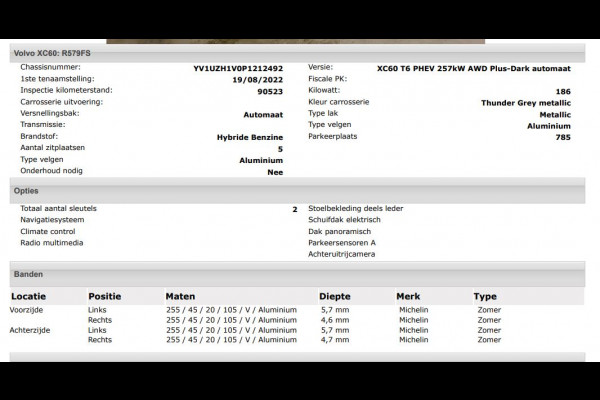The image size is (600, 400).
Task: Select the Radio multimedia option
Action: (x=52, y=243)
